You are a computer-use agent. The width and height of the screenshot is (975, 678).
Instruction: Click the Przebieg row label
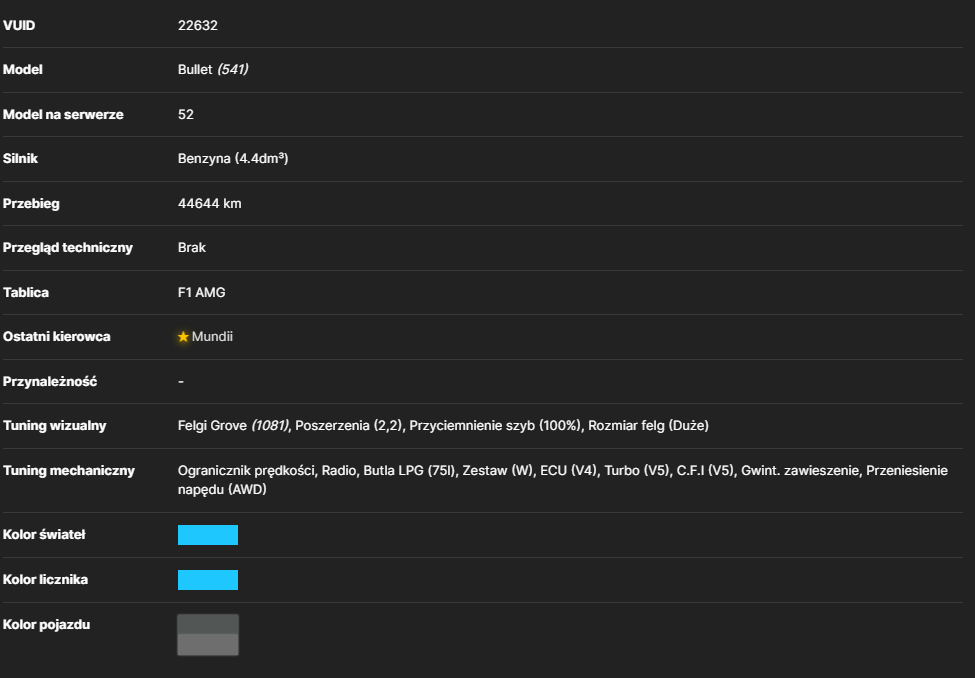pyautogui.click(x=31, y=203)
